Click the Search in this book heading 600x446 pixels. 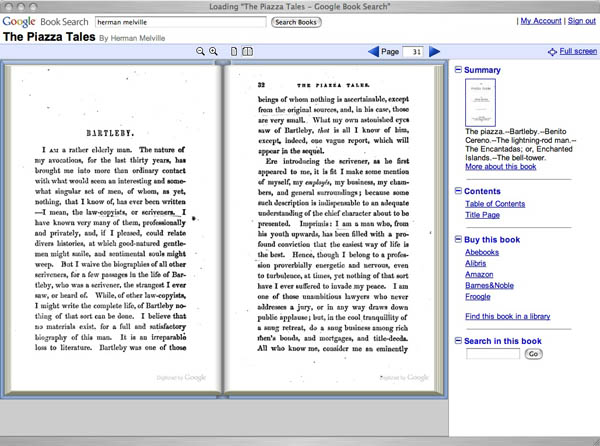tap(503, 341)
